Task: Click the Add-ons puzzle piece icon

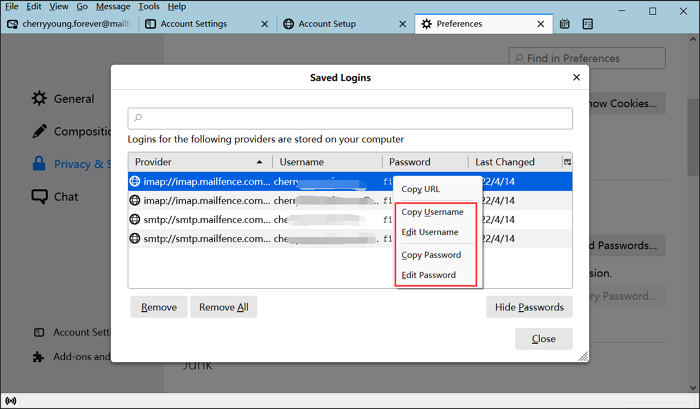Action: (38, 356)
